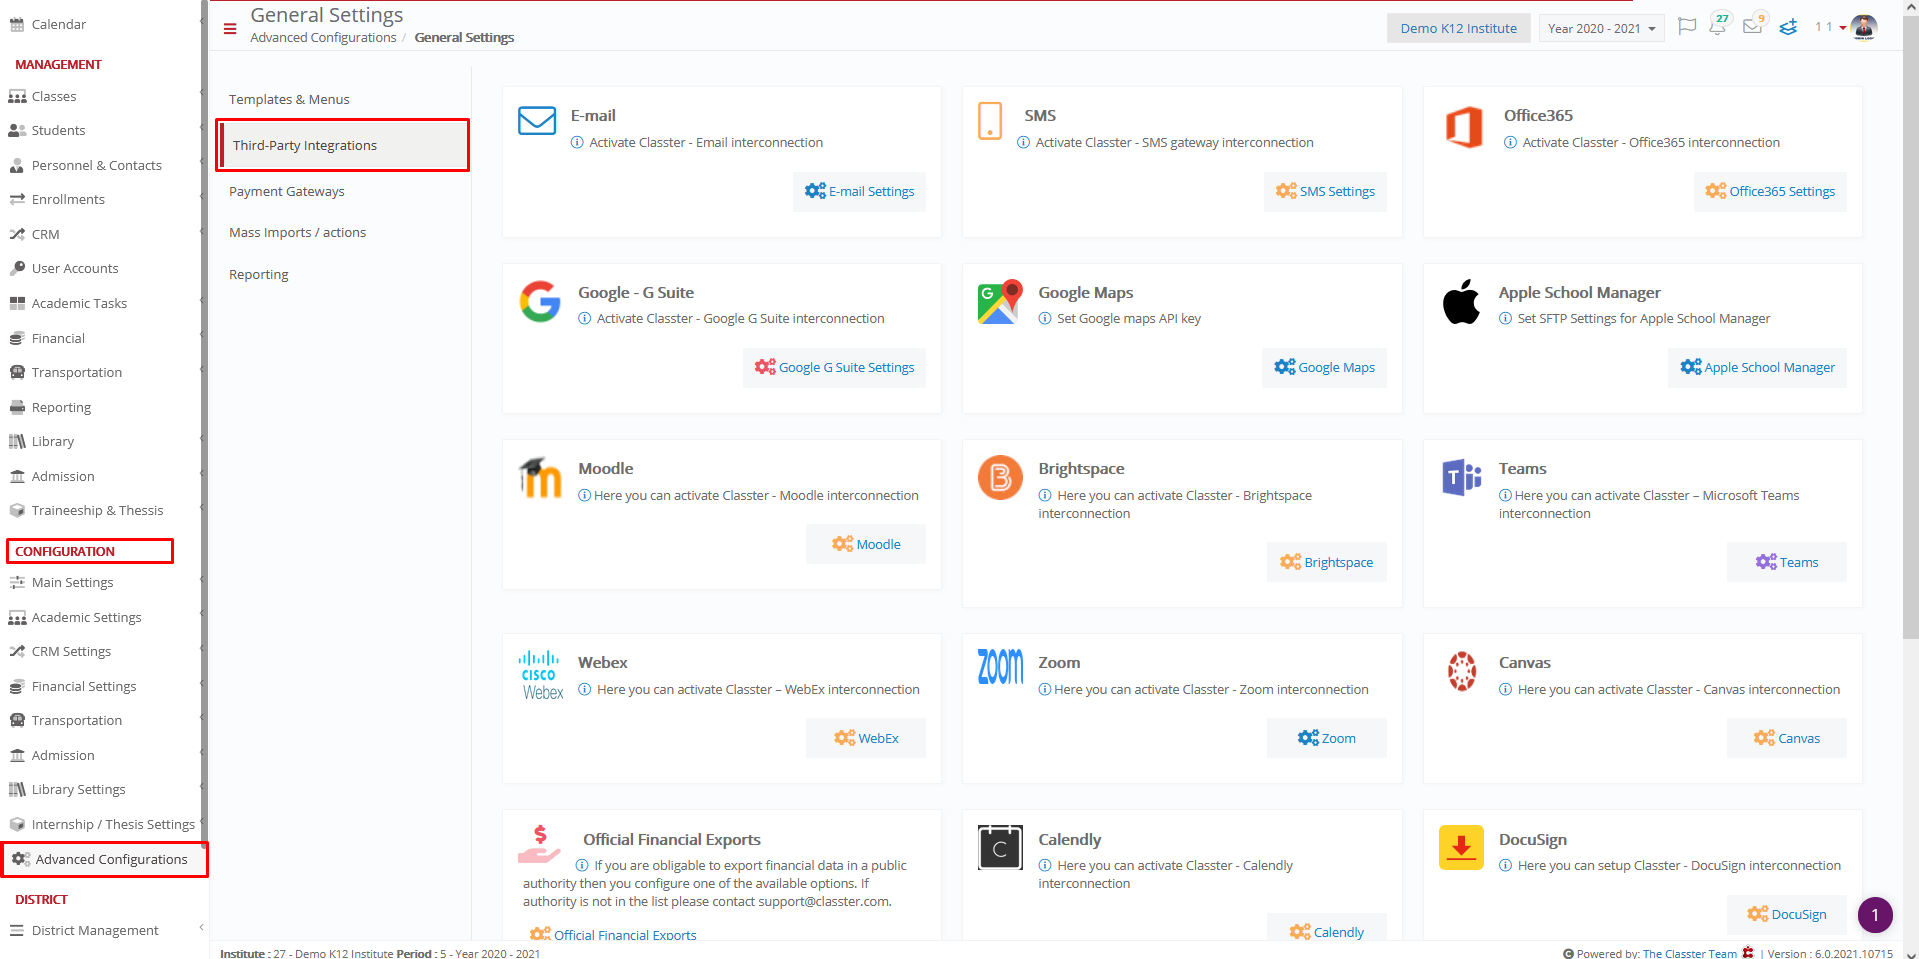Follow The Classter Team footer link
The width and height of the screenshot is (1919, 959).
(1689, 953)
